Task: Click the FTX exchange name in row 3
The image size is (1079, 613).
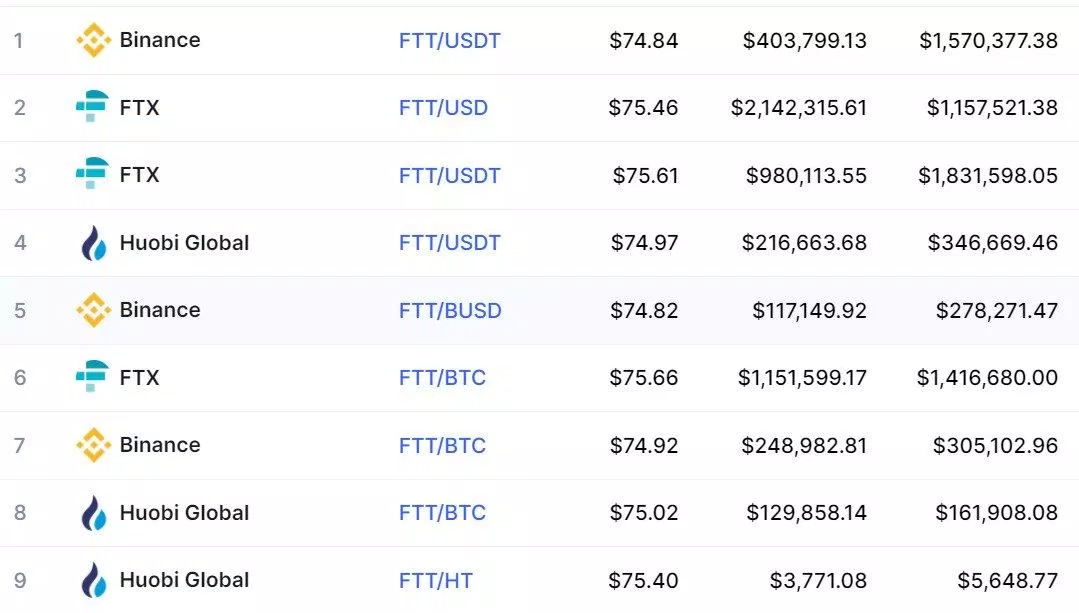Action: tap(139, 175)
